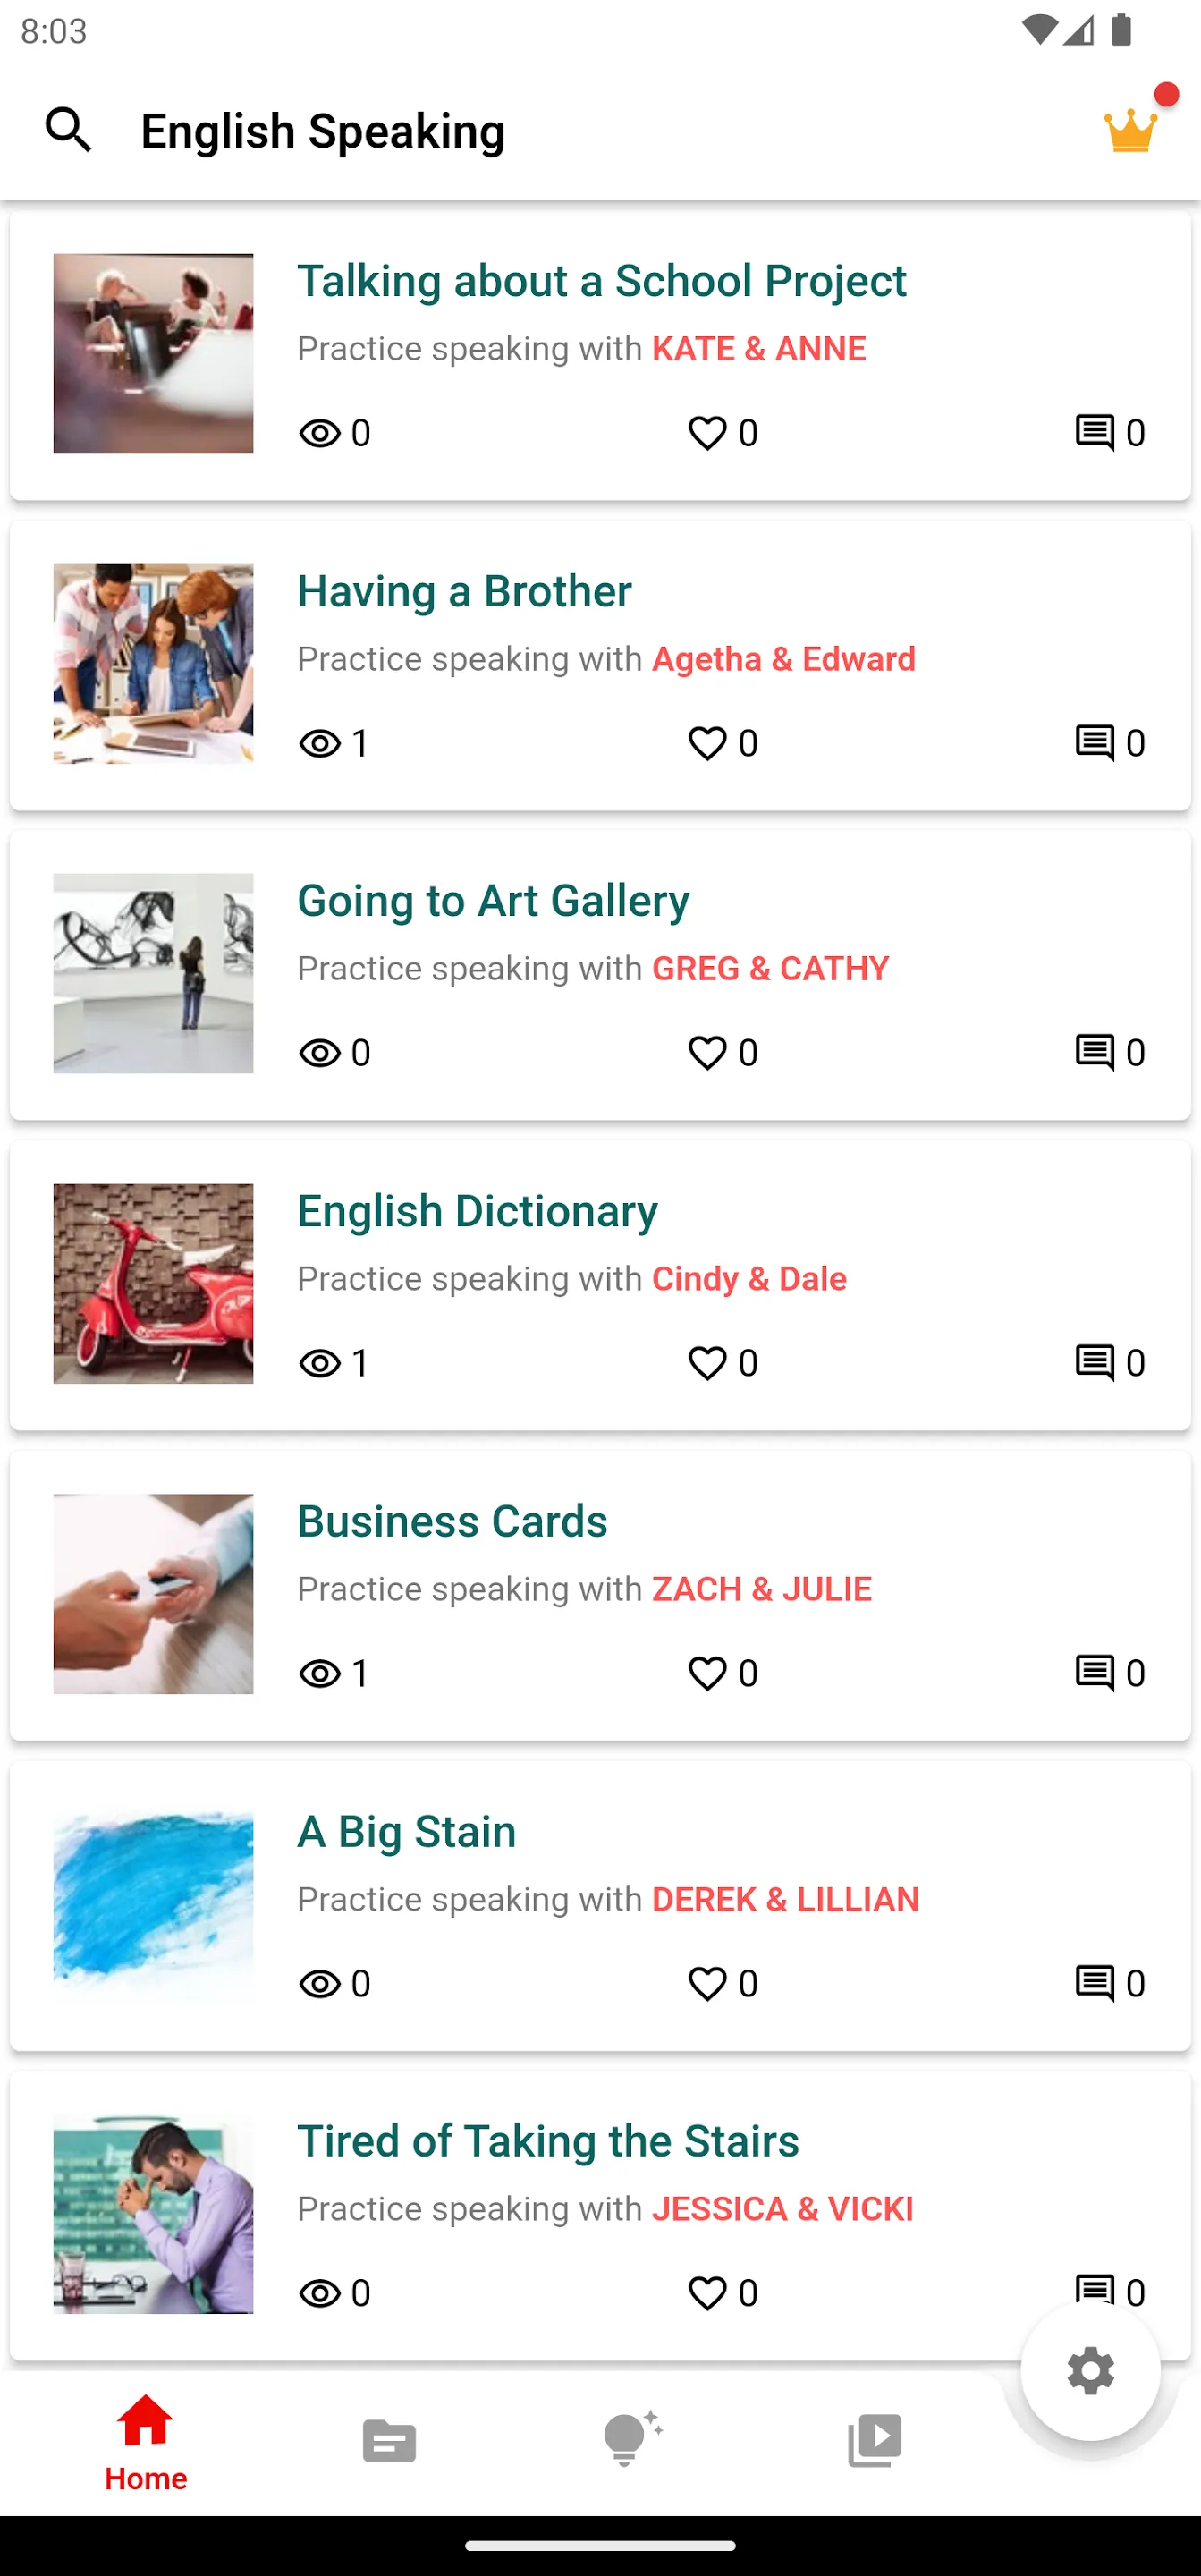Open the settings gear floating button
This screenshot has width=1201, height=2576.
click(1090, 2370)
